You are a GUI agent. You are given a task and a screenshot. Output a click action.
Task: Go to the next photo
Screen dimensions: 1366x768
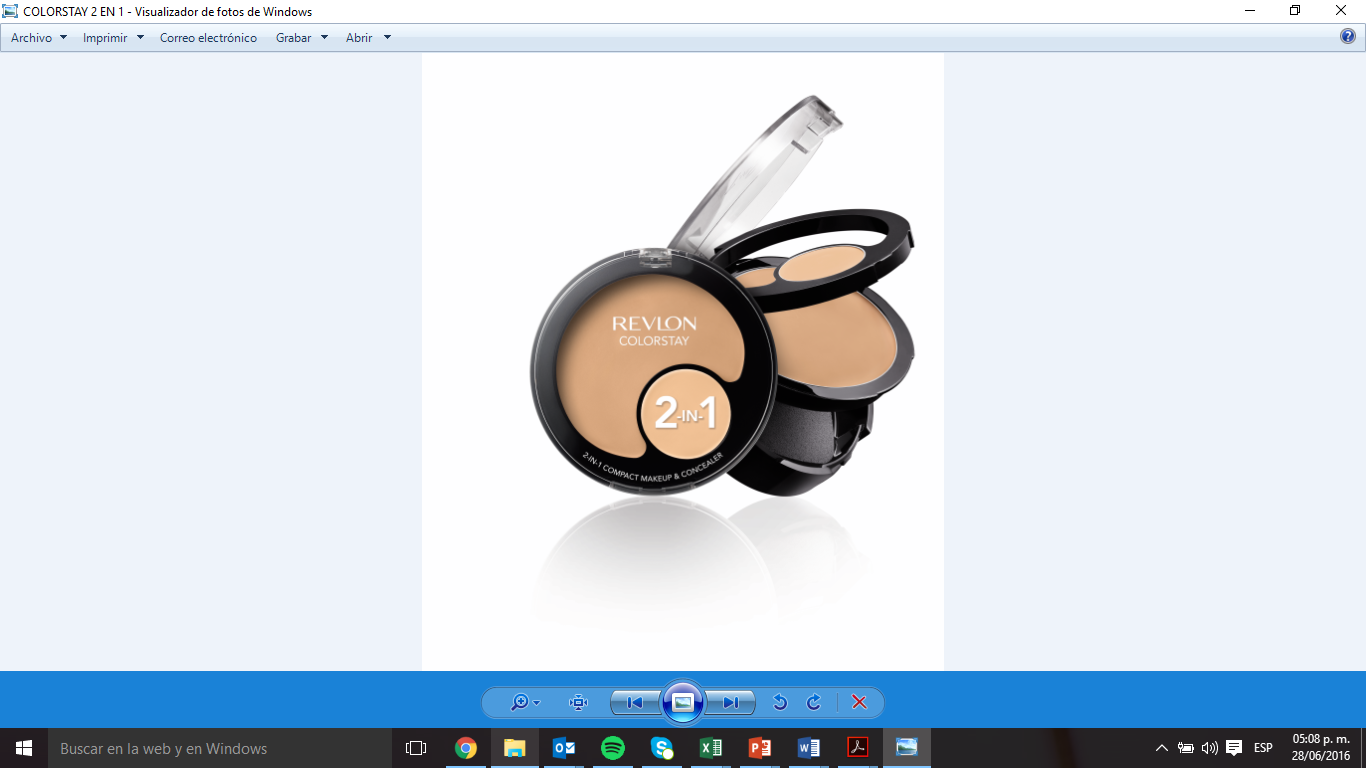tap(730, 703)
